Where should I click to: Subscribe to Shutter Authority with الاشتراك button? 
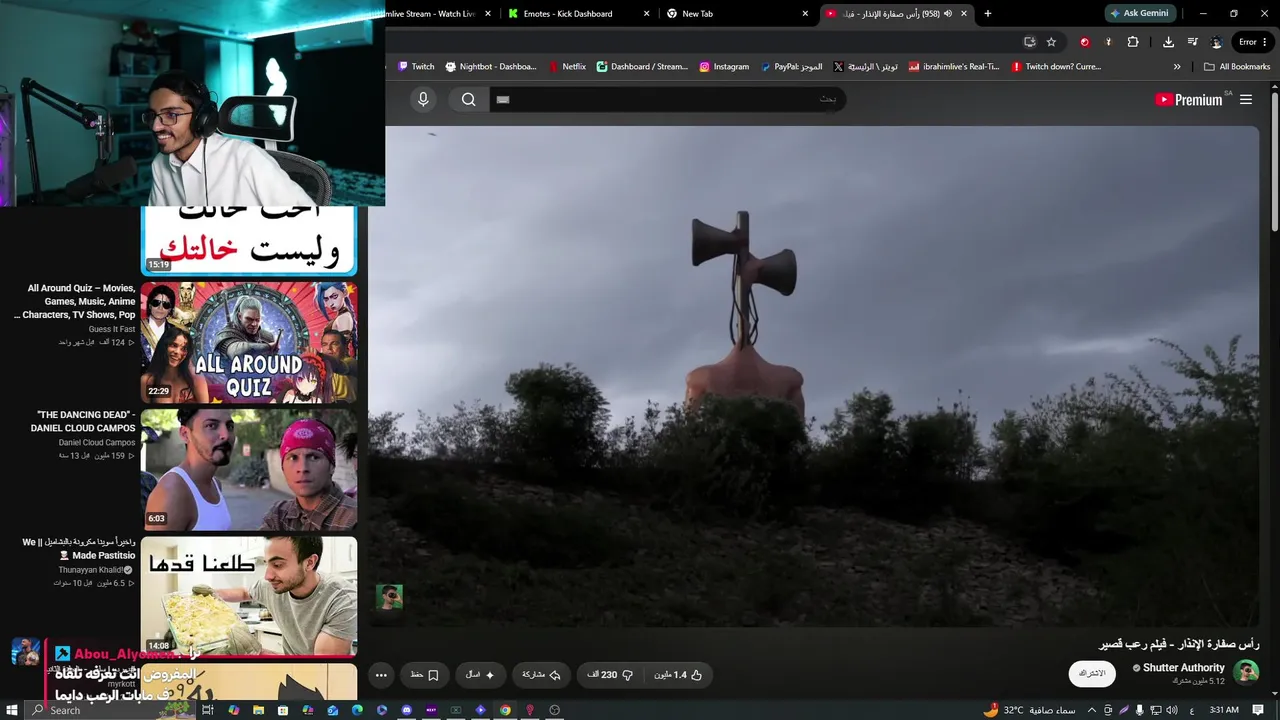[1092, 673]
